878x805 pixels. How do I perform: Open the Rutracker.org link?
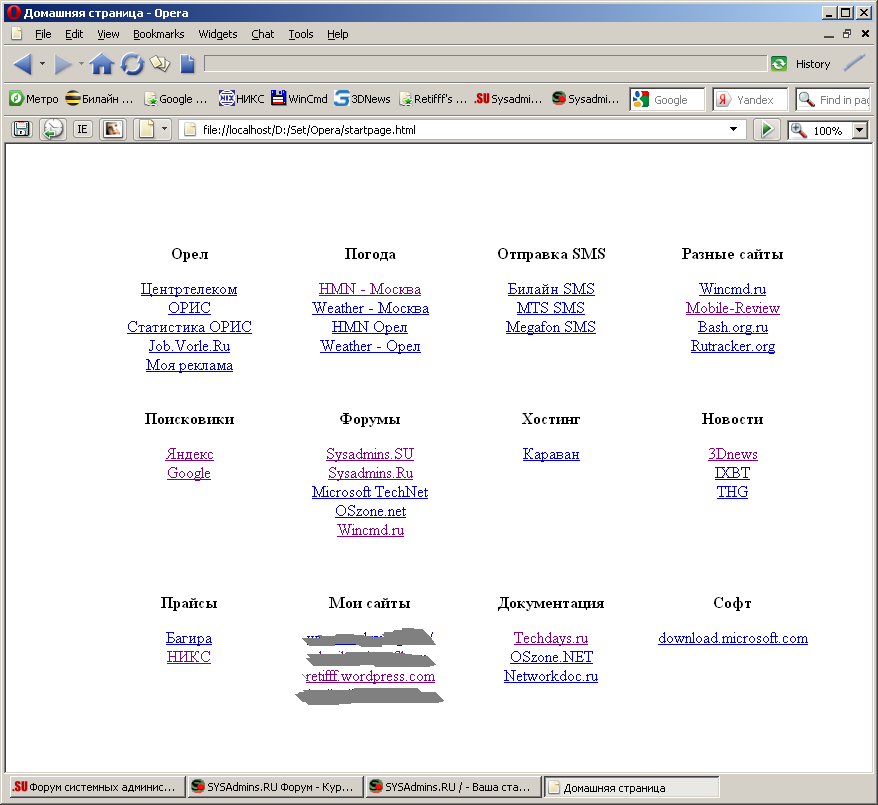(x=732, y=347)
